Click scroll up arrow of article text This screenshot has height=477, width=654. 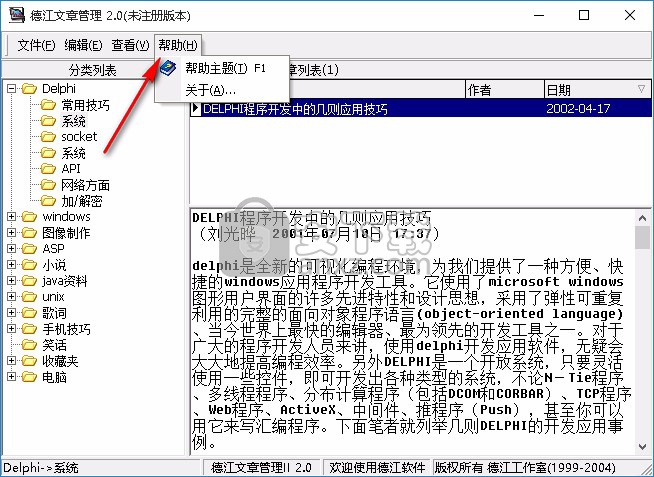click(642, 218)
